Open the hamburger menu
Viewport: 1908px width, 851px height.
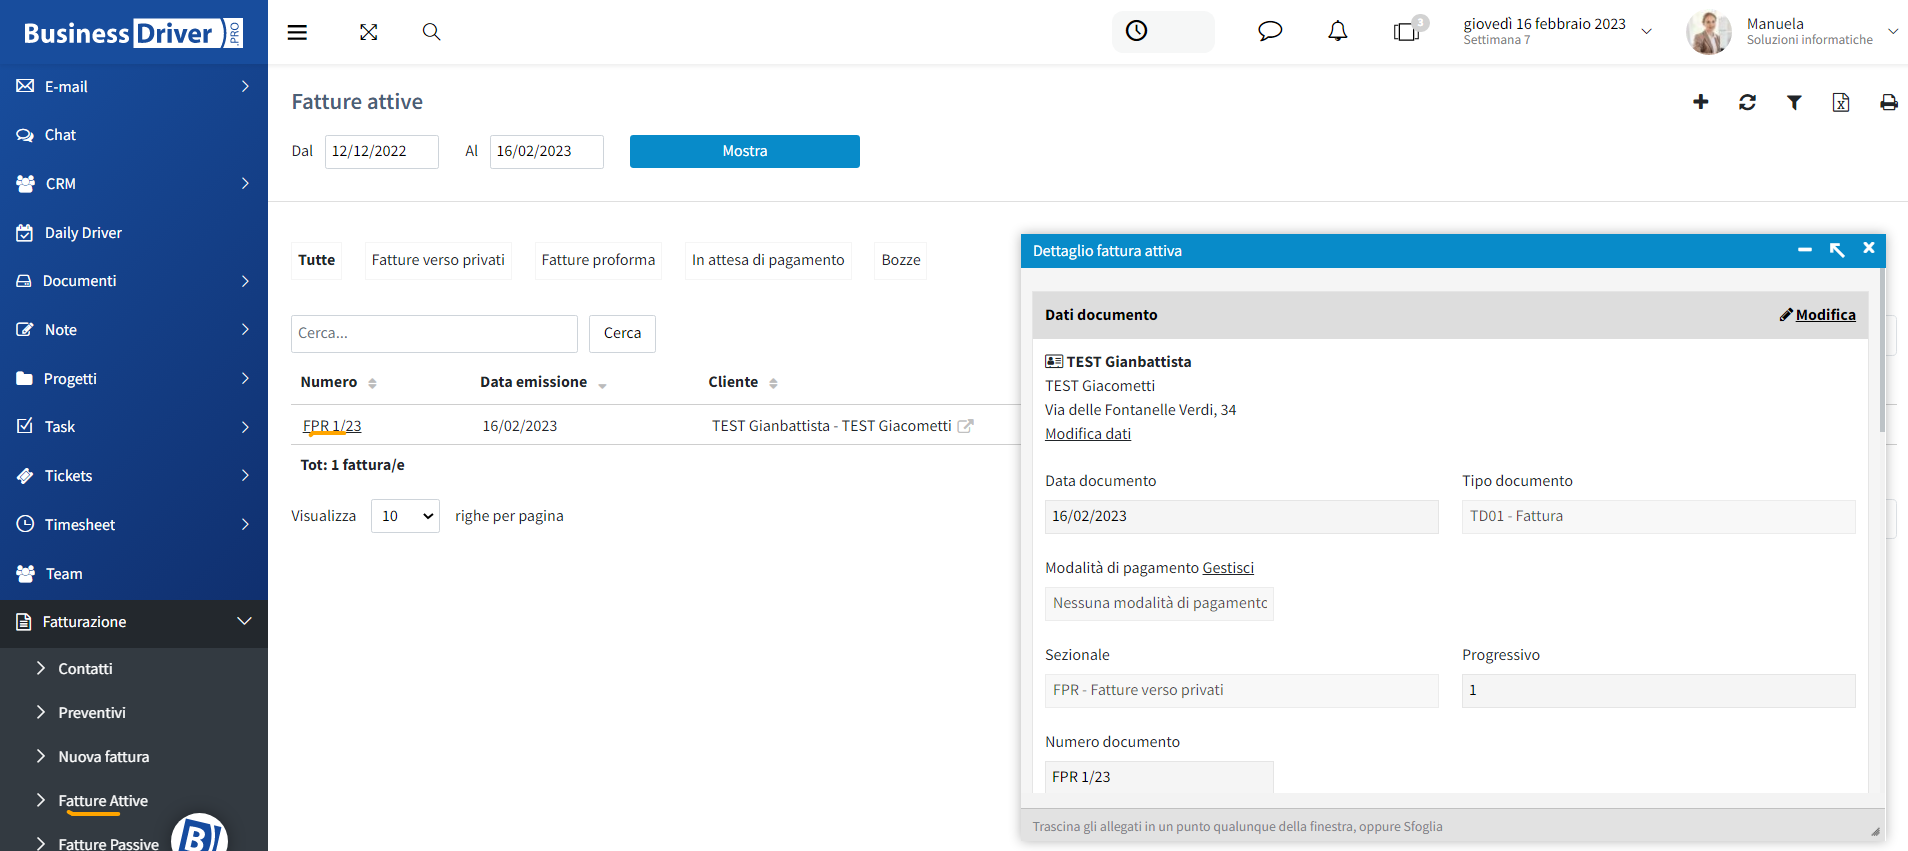[x=297, y=32]
